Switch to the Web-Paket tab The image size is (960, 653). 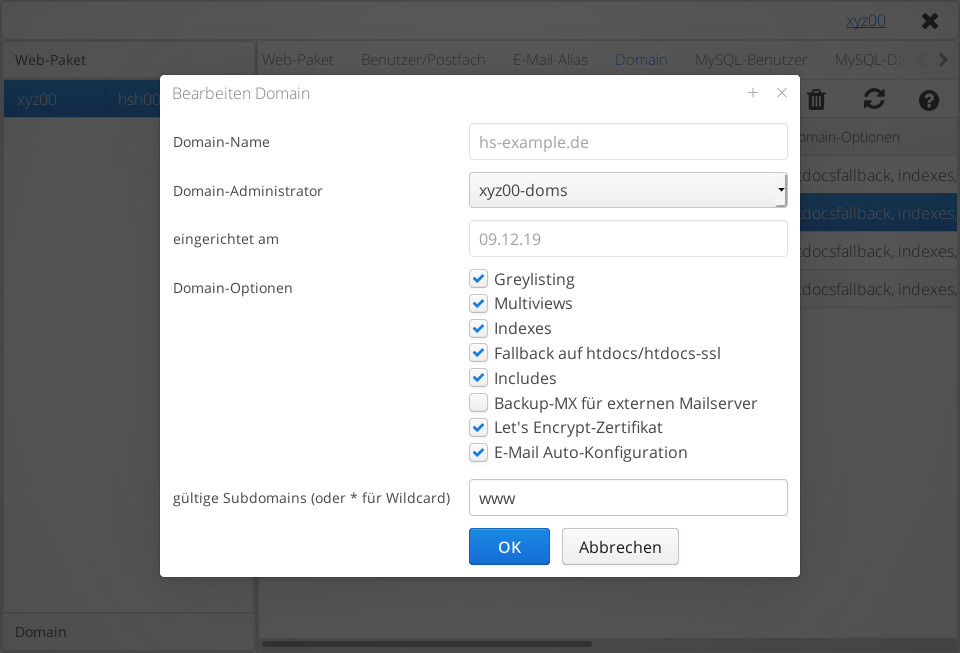[298, 59]
